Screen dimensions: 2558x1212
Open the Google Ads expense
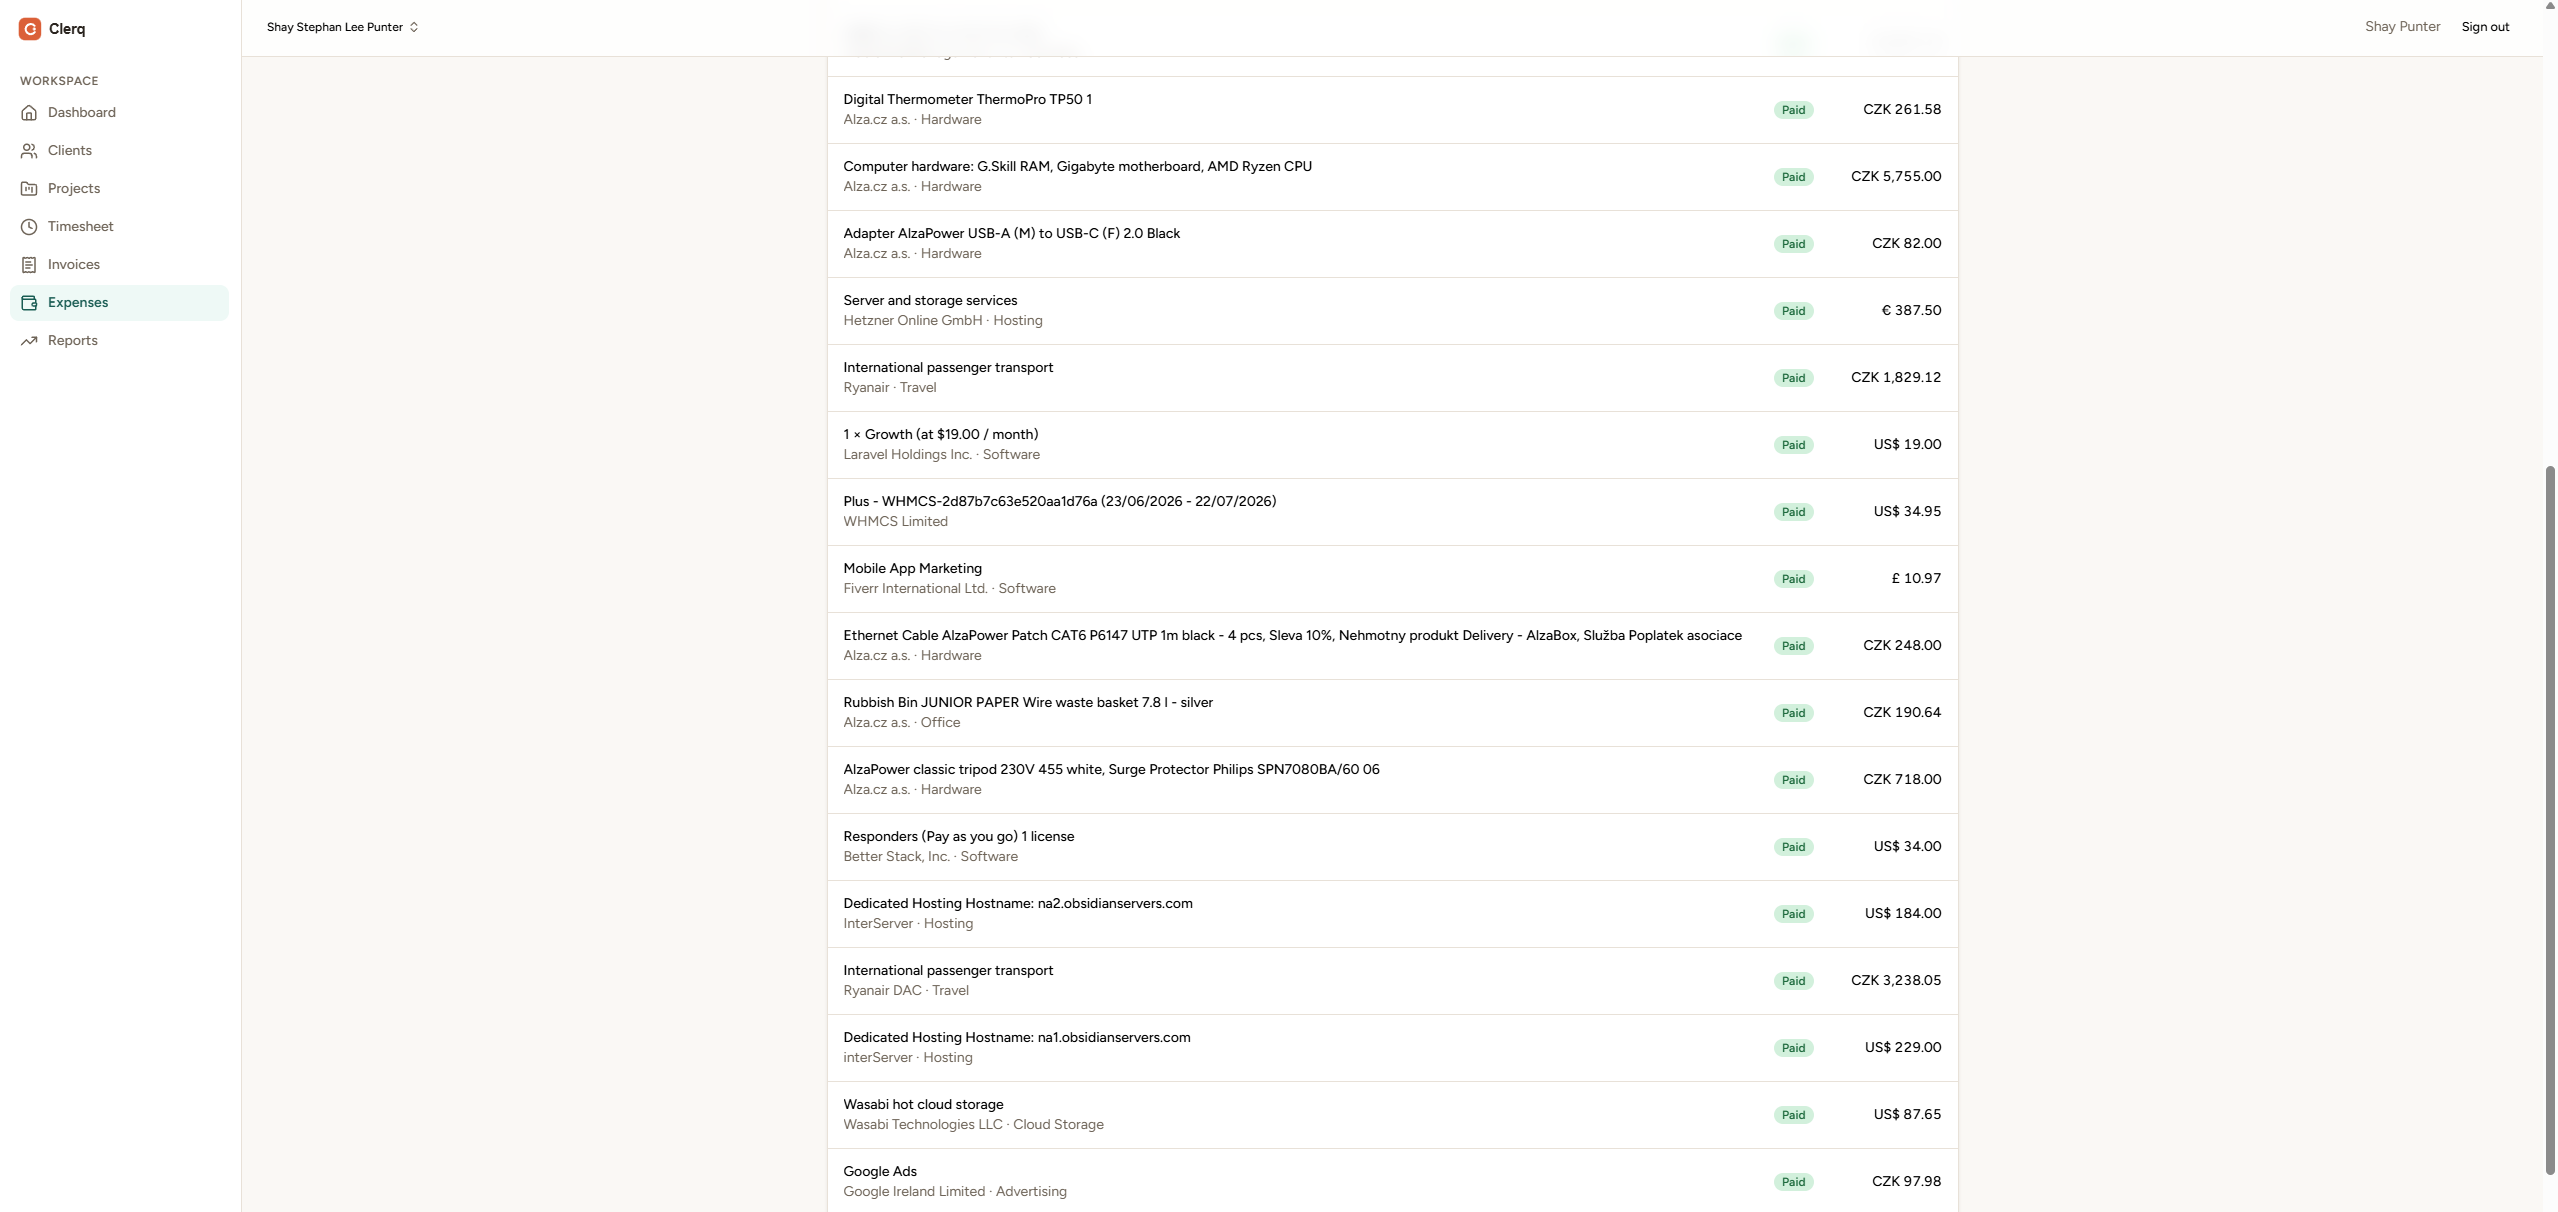[1392, 1180]
